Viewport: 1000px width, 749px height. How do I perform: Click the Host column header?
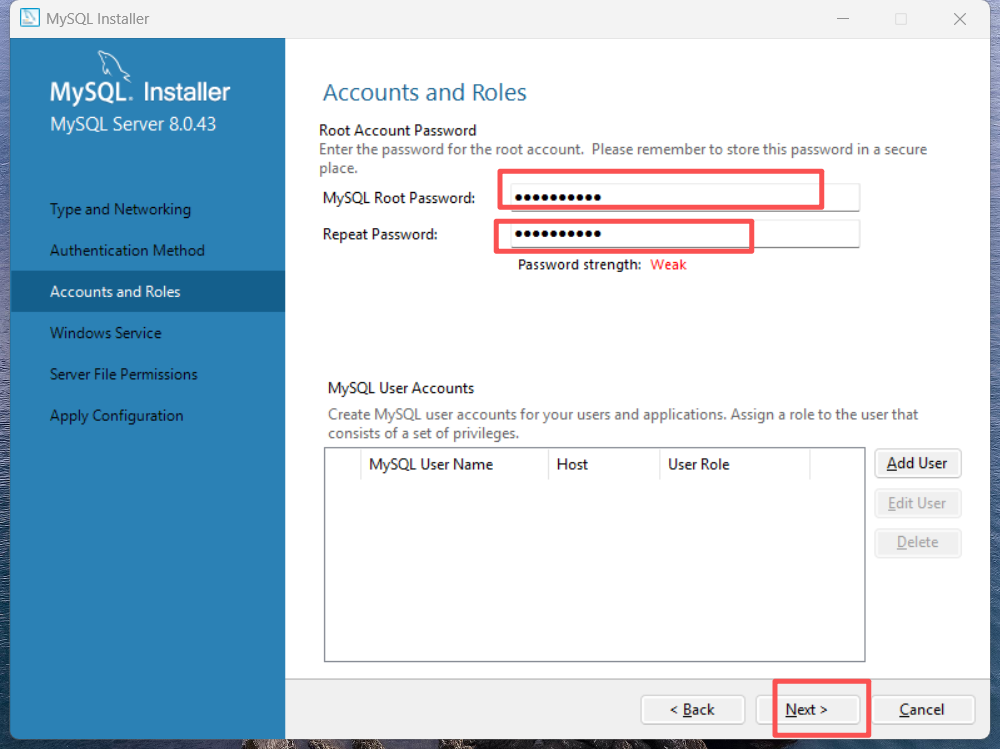coord(603,464)
